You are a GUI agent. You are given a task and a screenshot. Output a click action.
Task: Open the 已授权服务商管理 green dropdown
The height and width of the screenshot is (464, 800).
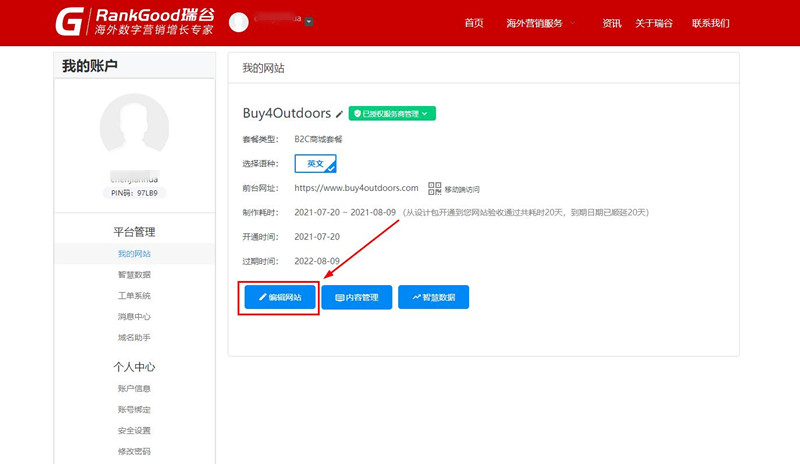[x=392, y=114]
